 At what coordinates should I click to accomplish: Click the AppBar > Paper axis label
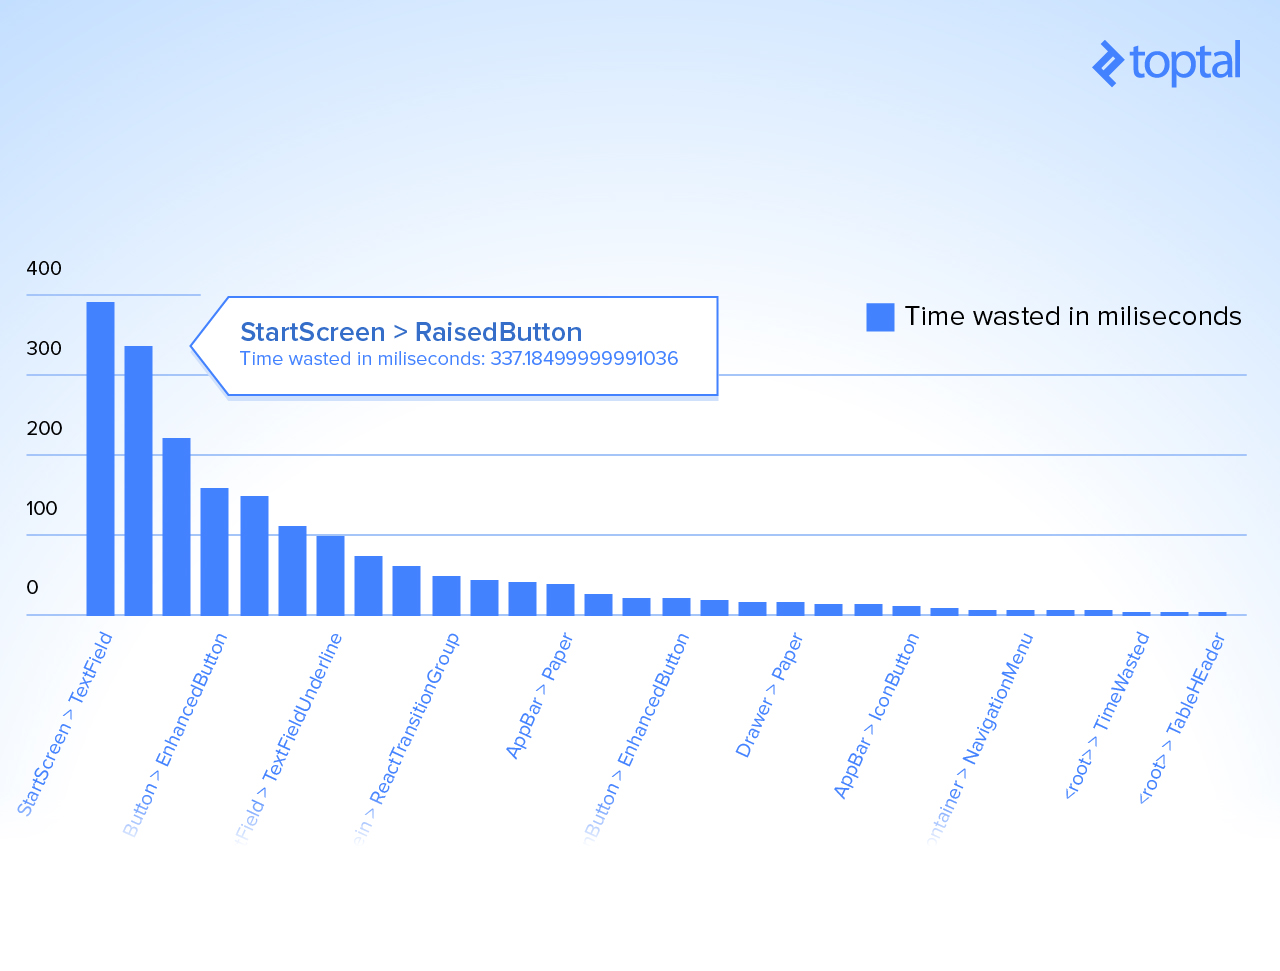pos(539,696)
